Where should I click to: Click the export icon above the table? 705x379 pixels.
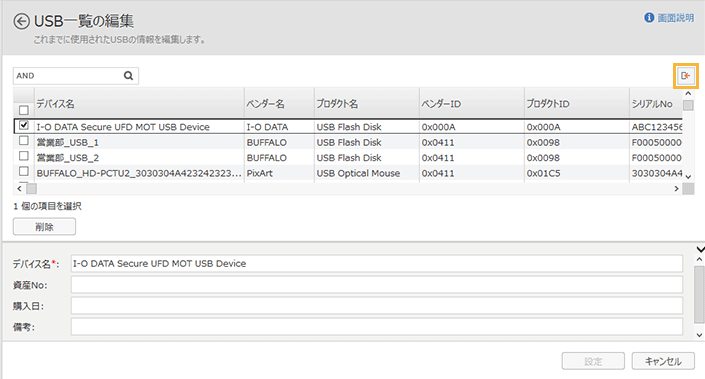(686, 76)
